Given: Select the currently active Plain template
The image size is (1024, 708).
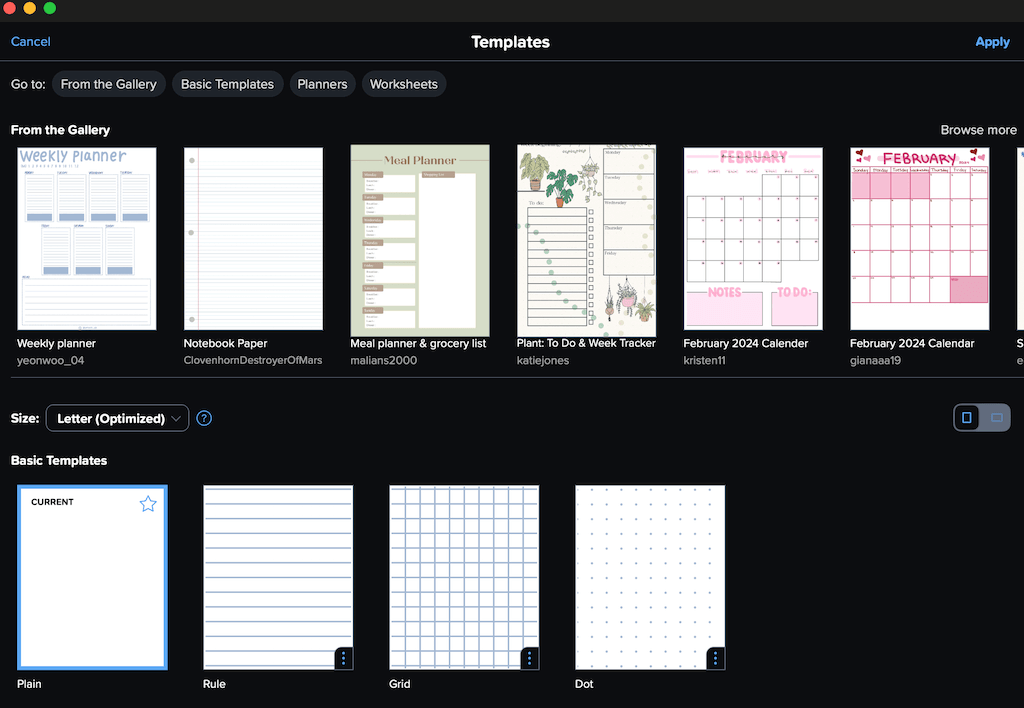Looking at the screenshot, I should coord(92,577).
